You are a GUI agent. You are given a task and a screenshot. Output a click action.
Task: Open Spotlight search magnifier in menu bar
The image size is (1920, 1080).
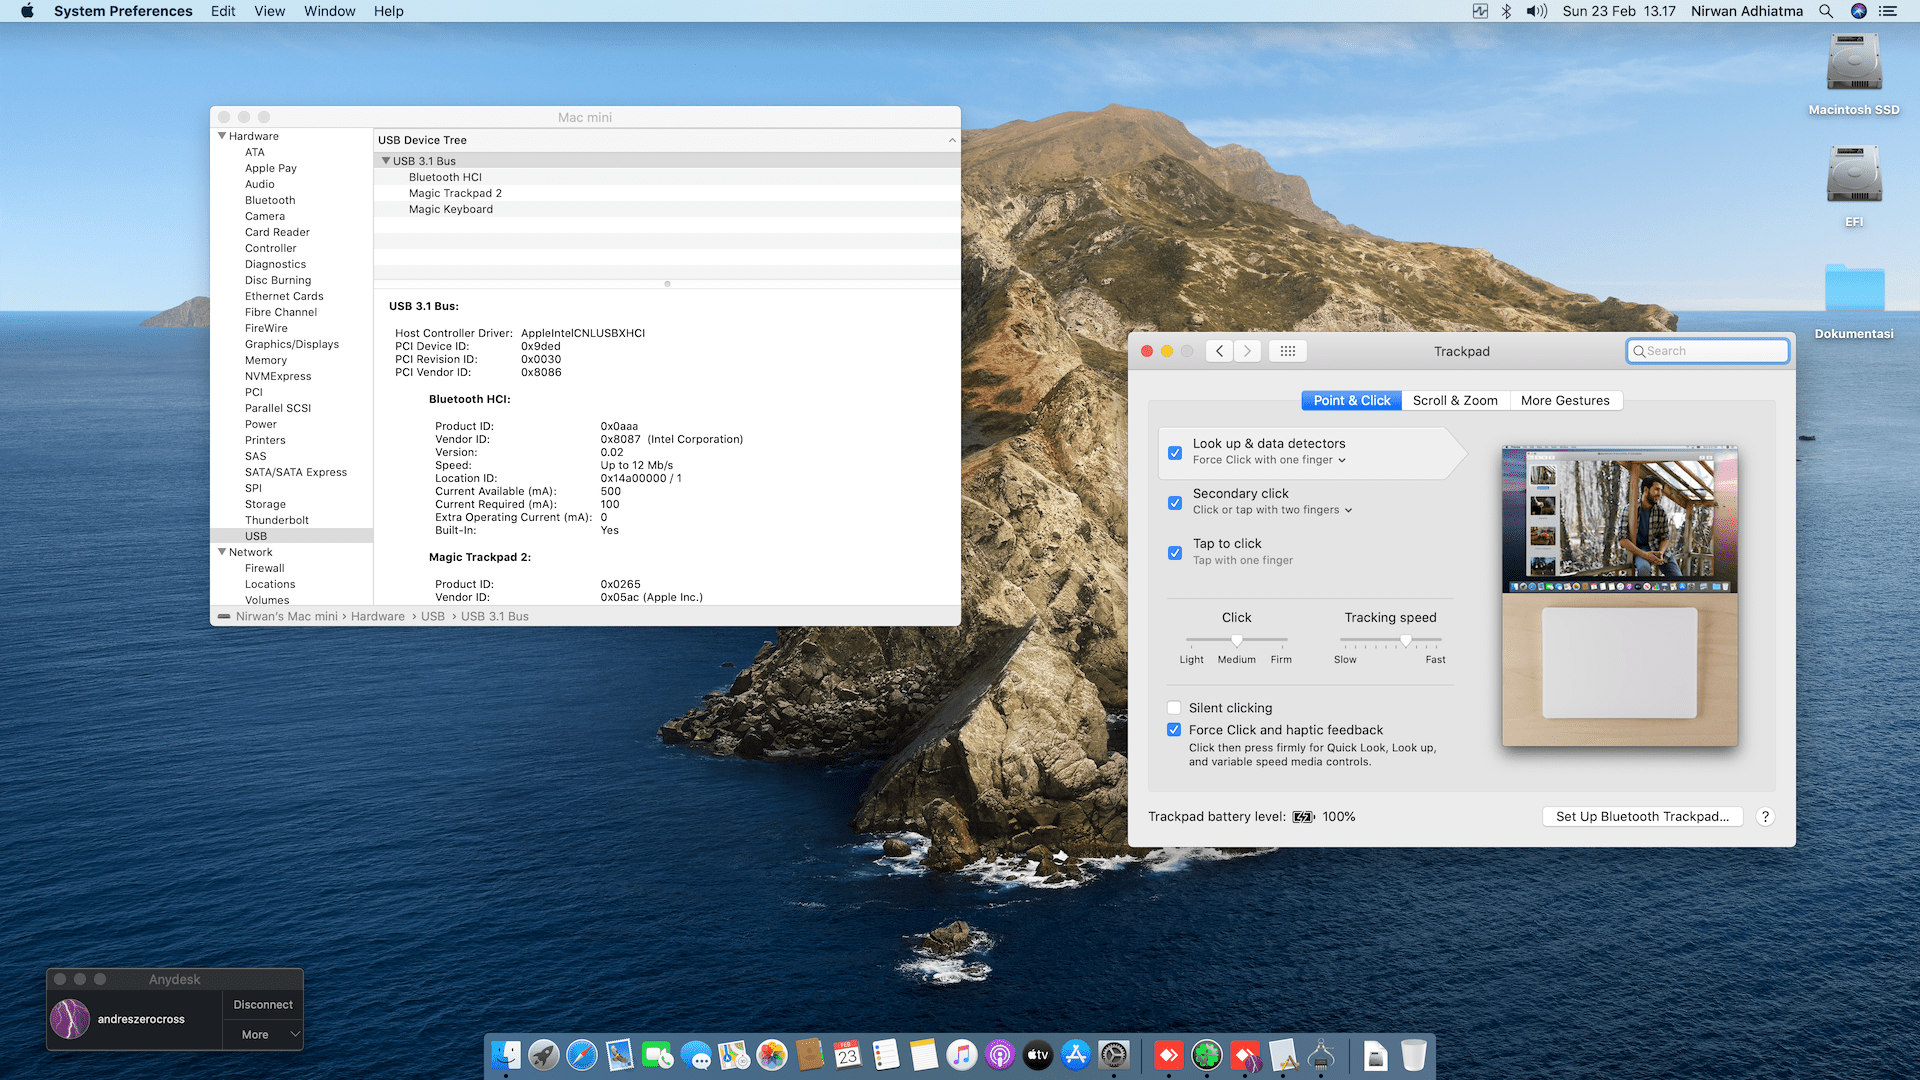pyautogui.click(x=1826, y=11)
